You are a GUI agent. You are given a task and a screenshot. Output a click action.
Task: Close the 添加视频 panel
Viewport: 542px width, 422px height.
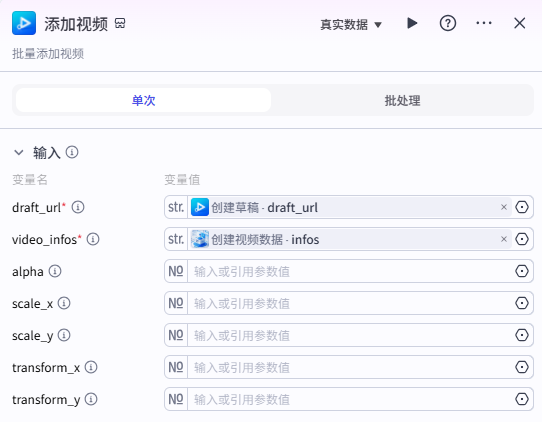pyautogui.click(x=520, y=23)
